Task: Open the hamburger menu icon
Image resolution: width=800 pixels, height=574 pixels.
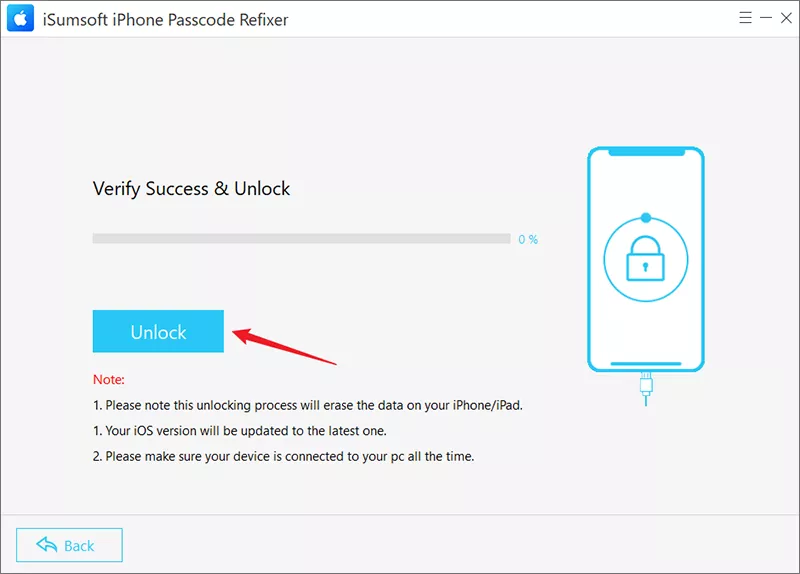Action: (x=745, y=18)
